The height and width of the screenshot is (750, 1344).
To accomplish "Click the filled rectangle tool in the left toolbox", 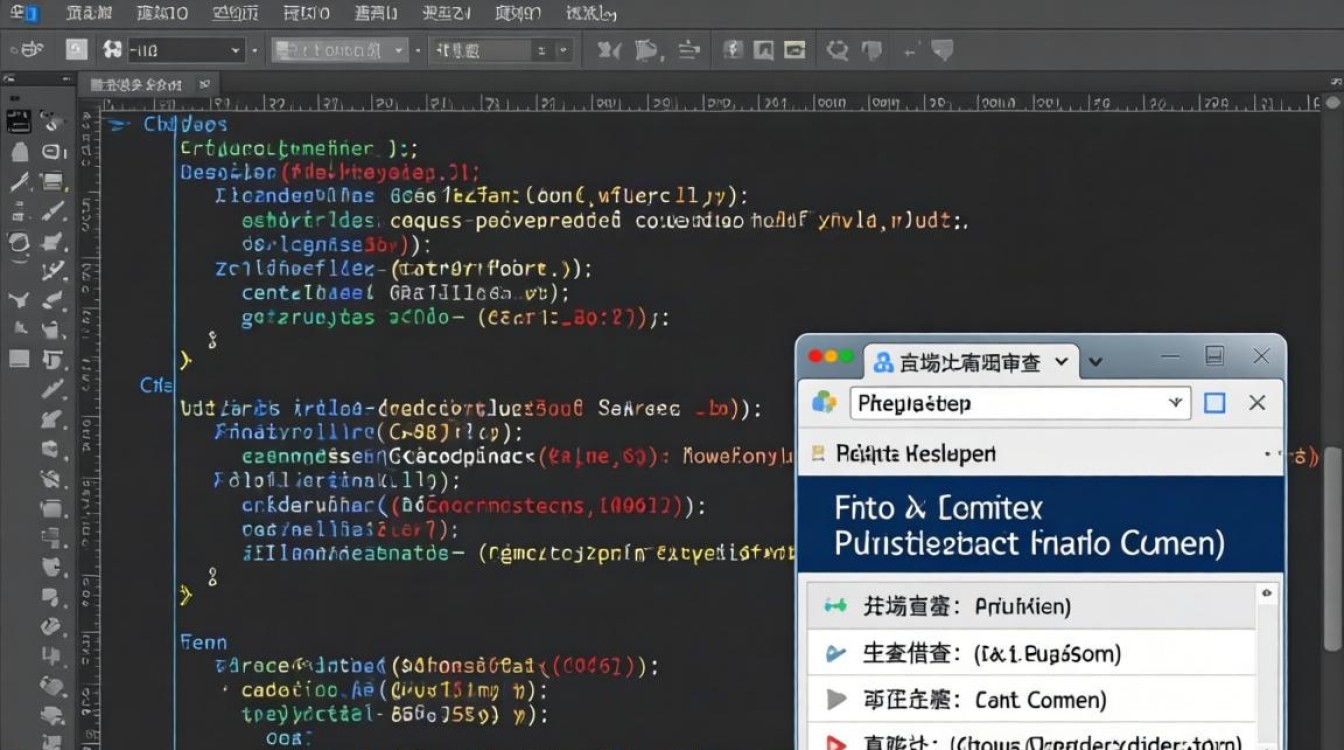I will (x=19, y=358).
